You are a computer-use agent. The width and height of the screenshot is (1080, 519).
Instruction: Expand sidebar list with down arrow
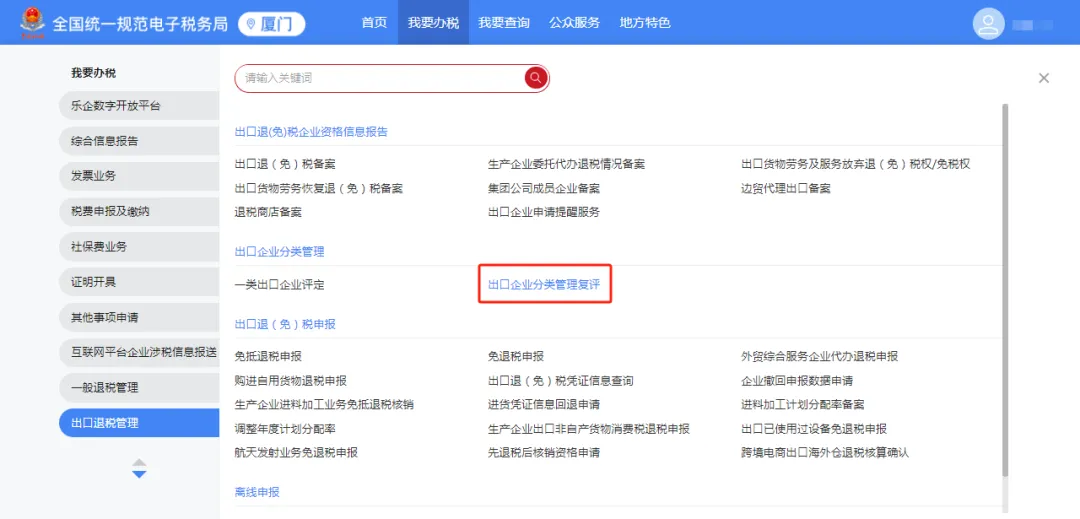click(139, 474)
